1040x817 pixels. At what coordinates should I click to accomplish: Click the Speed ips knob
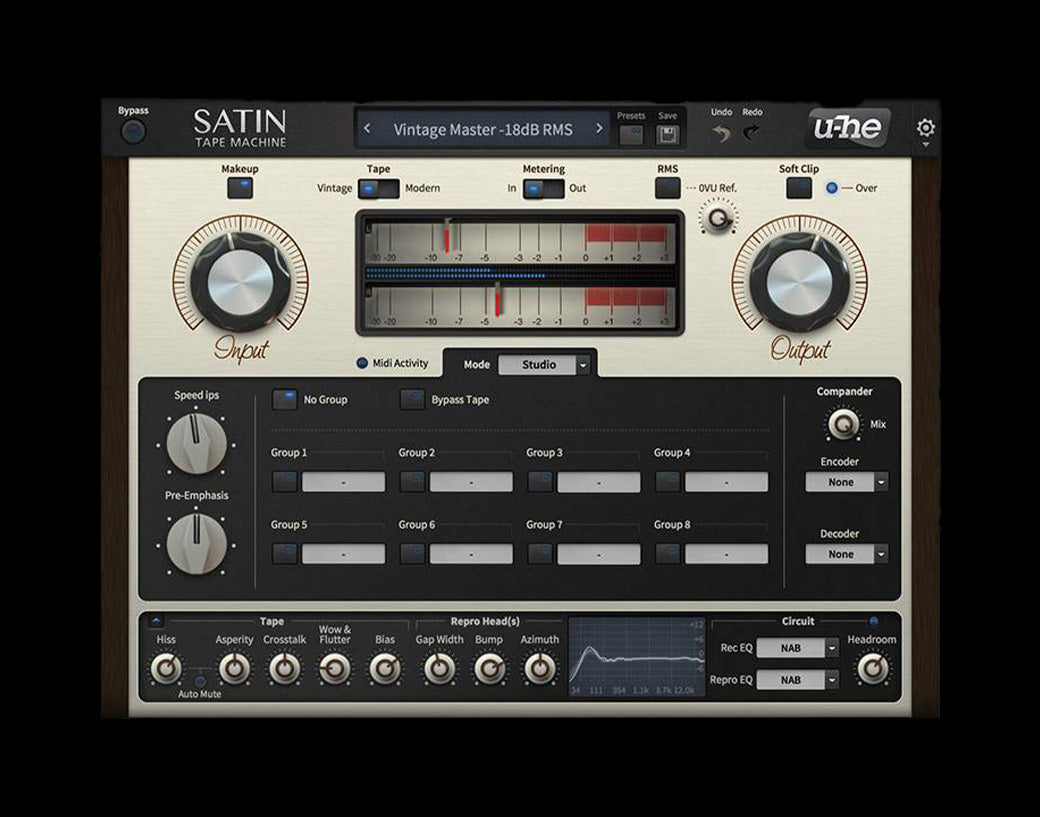click(196, 444)
